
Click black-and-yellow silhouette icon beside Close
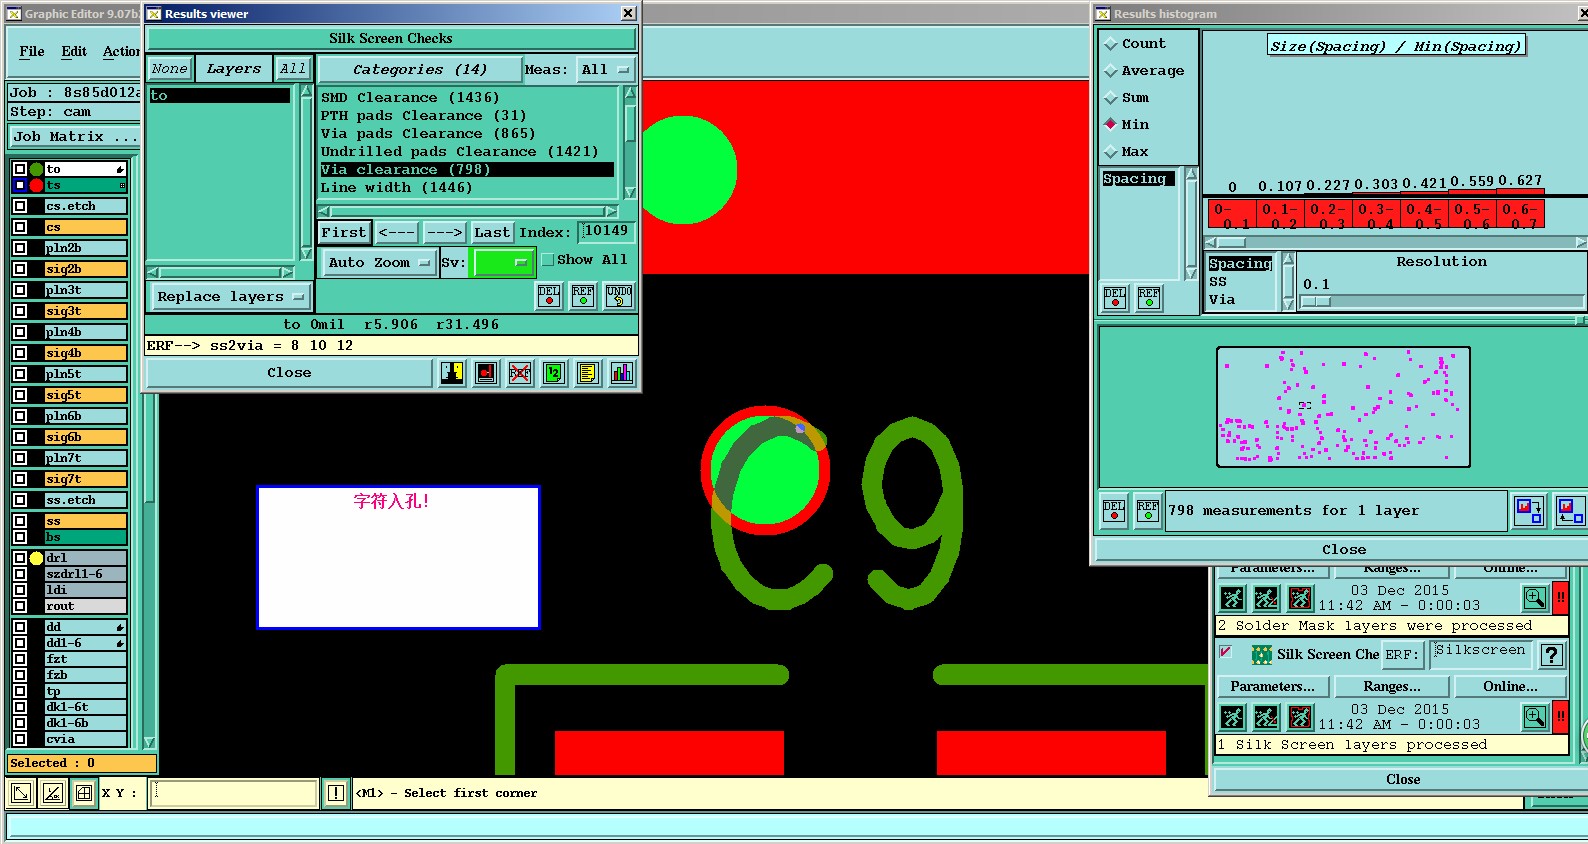coord(453,373)
